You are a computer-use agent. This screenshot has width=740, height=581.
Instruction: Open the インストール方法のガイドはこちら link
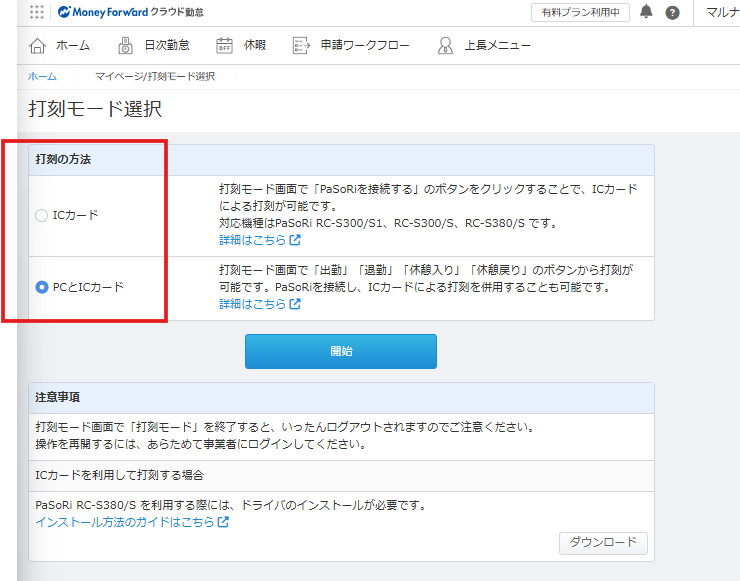pos(132,522)
